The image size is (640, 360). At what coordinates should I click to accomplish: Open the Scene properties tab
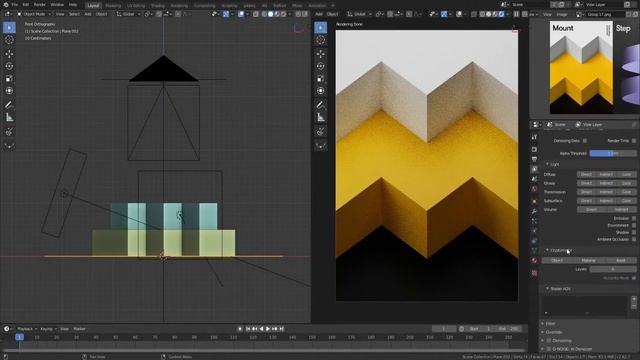click(x=534, y=179)
